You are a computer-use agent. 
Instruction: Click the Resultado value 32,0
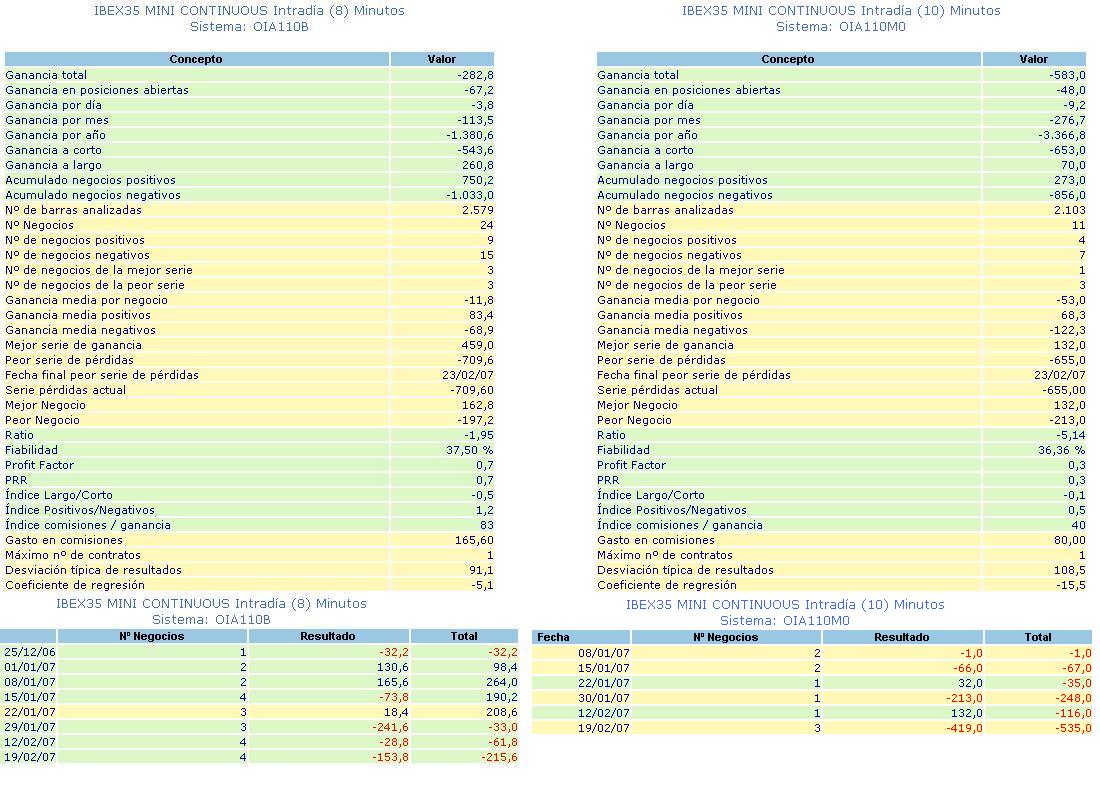point(970,684)
